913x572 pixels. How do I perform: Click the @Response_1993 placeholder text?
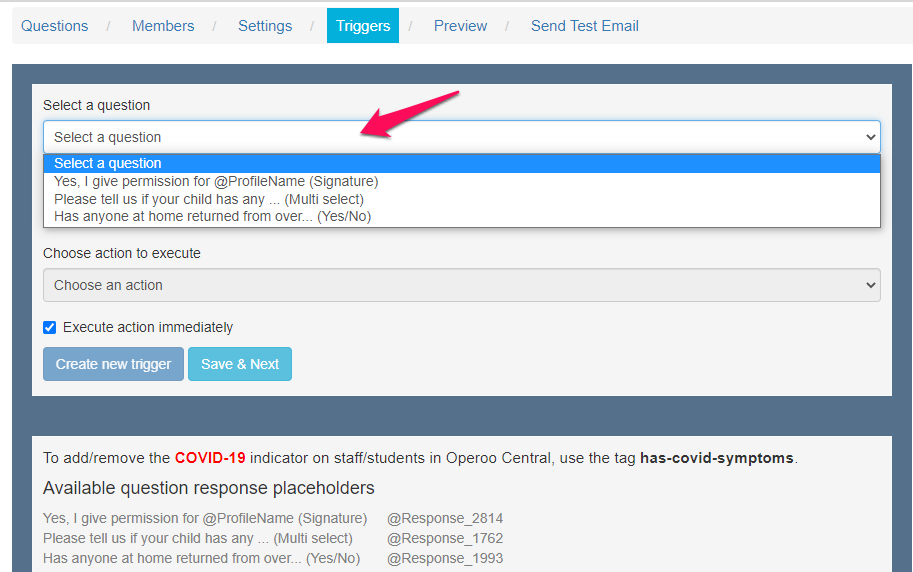pyautogui.click(x=445, y=558)
